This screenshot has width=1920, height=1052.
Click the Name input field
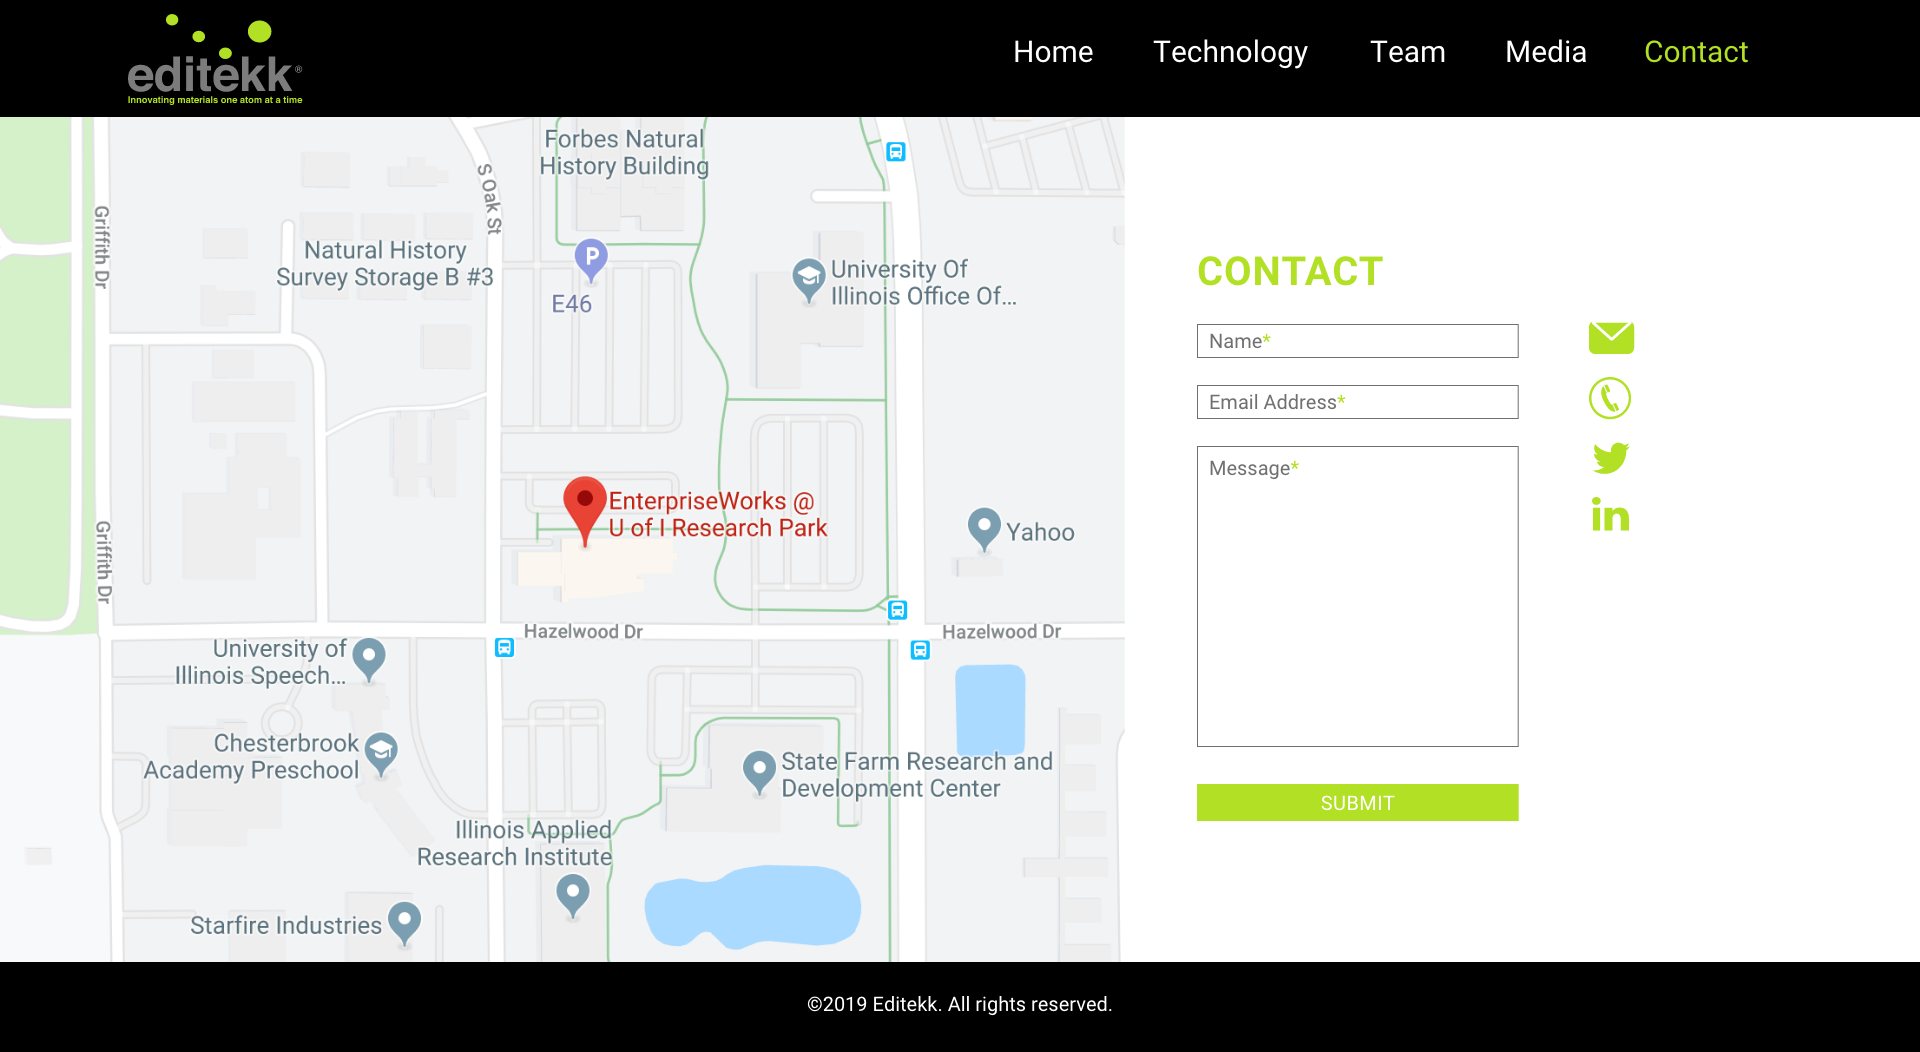tap(1357, 341)
